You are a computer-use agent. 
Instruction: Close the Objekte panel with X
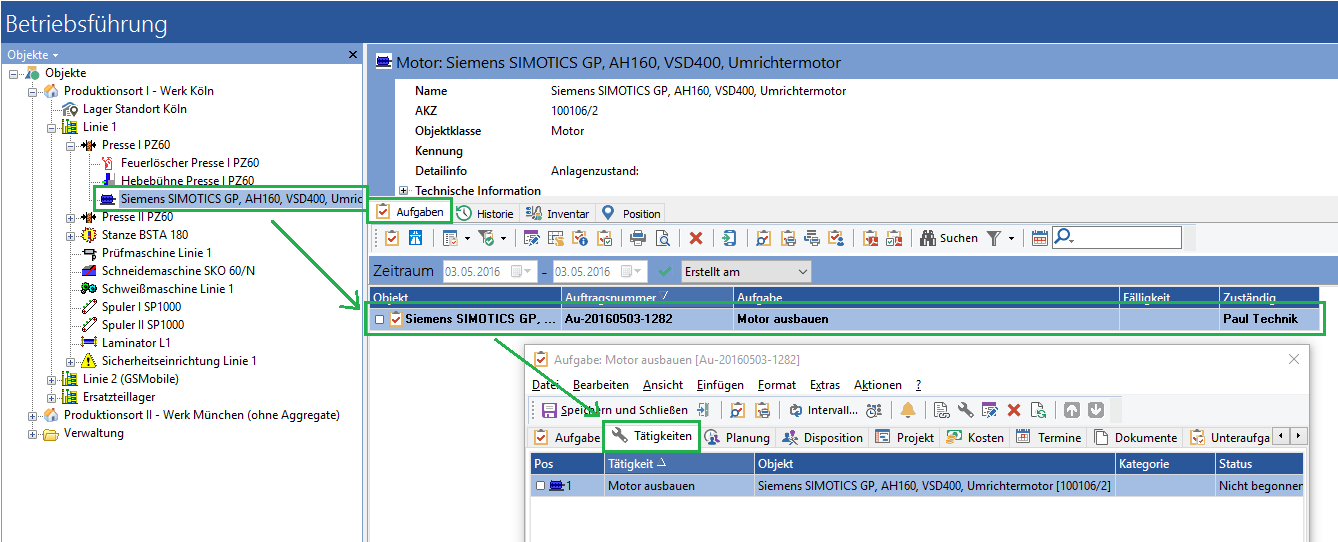353,54
